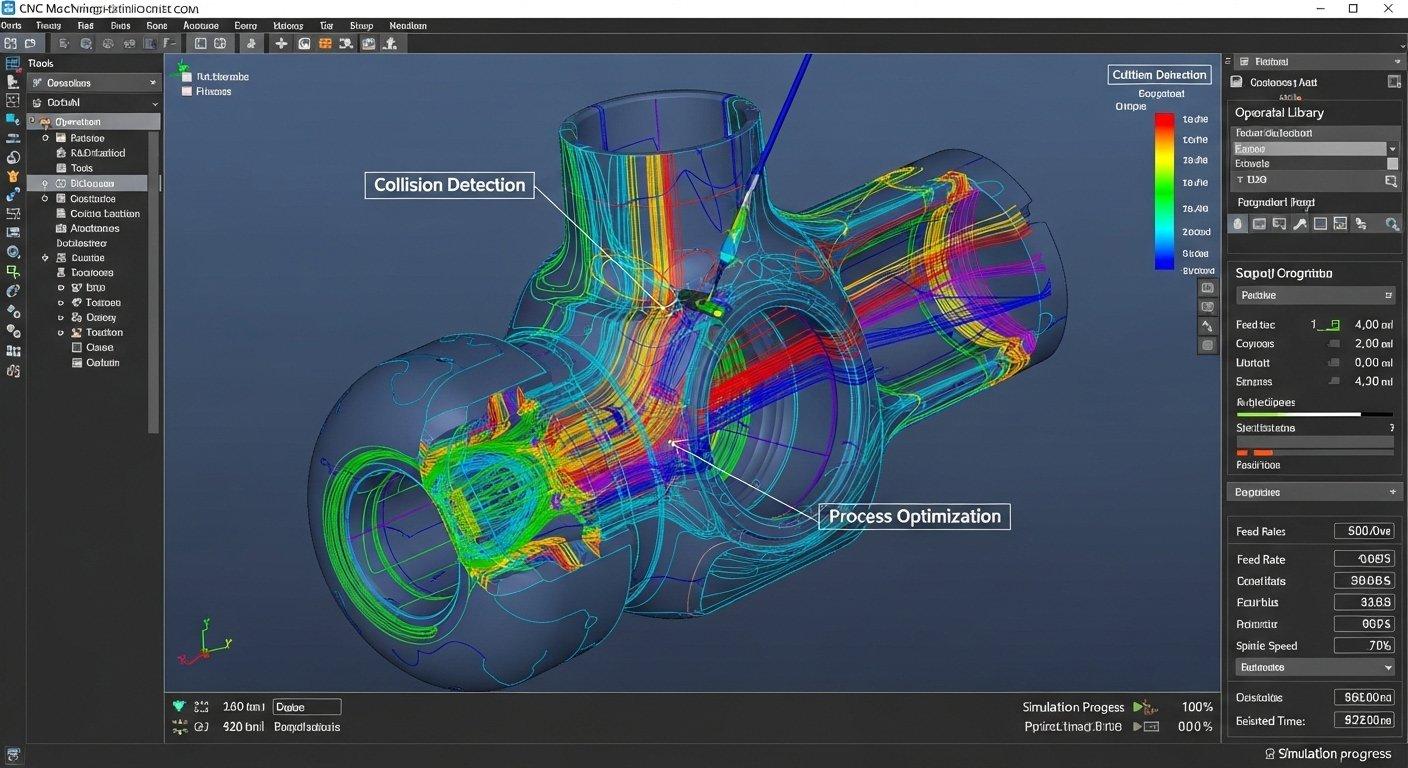Enable the Coolant toggle in Tool Geometry panel
Viewport: 1408px width, 768px height.
(x=1334, y=343)
